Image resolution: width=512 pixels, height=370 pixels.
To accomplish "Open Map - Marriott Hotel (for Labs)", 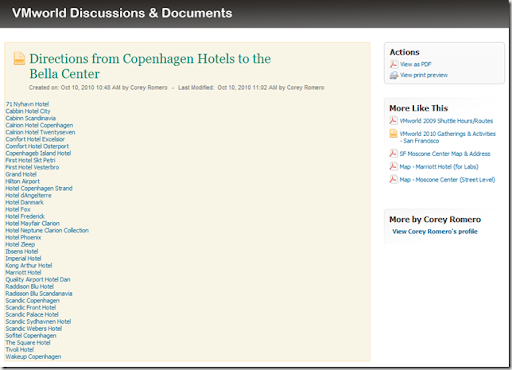I will pyautogui.click(x=439, y=167).
